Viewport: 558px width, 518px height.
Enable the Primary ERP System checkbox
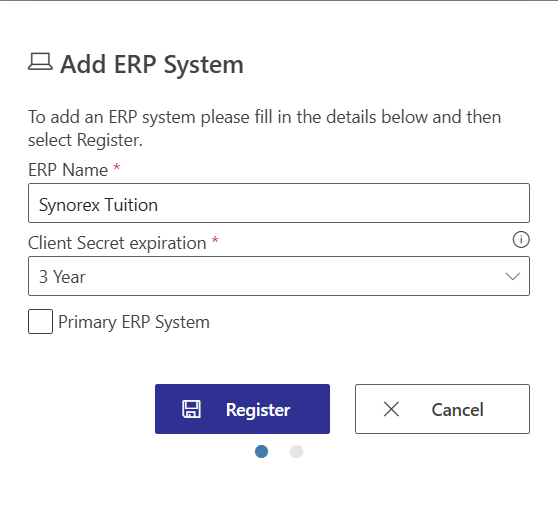click(41, 322)
